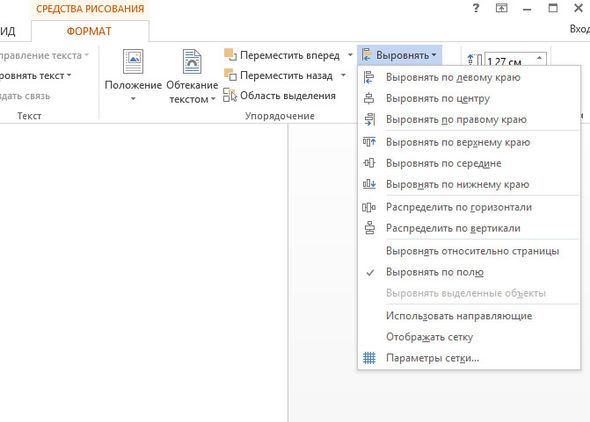Image resolution: width=590 pixels, height=422 pixels.
Task: Open the Положение position dropdown
Action: click(133, 76)
